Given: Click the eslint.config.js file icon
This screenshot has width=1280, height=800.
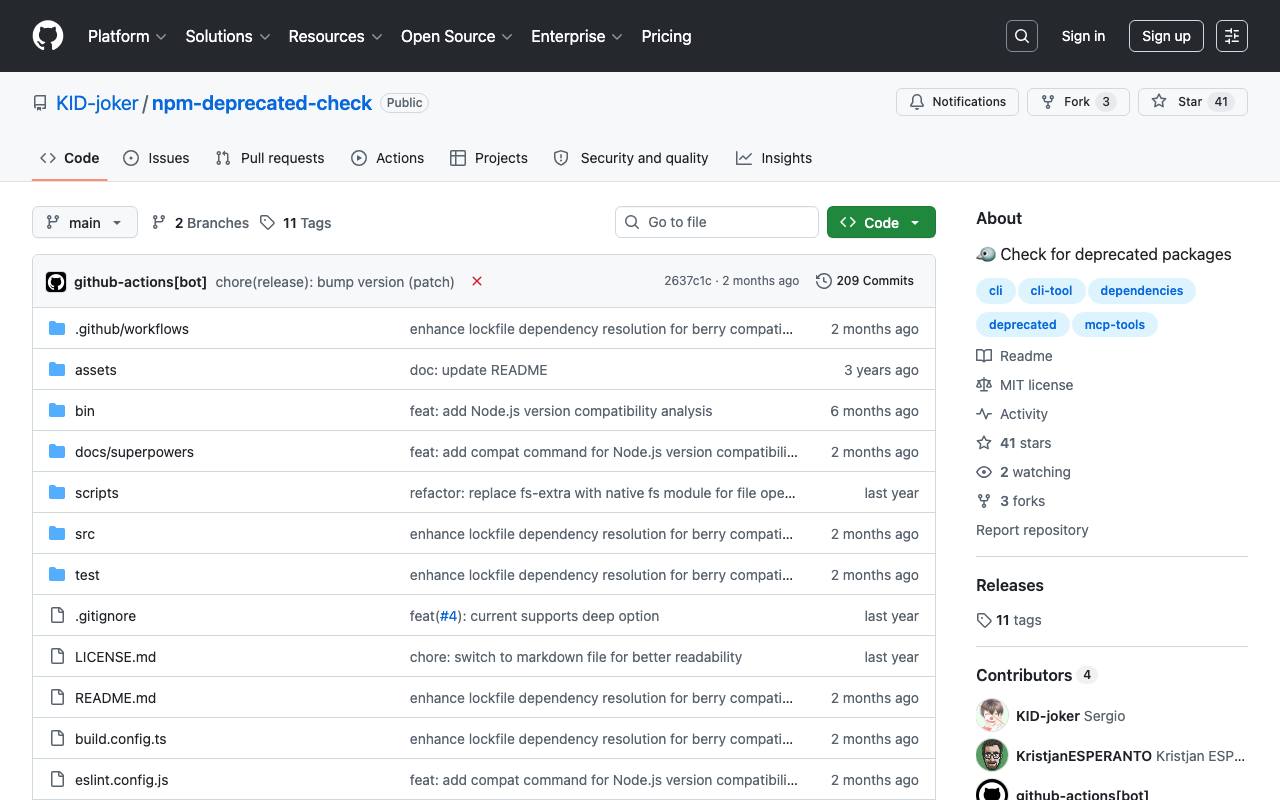Looking at the screenshot, I should pos(57,780).
